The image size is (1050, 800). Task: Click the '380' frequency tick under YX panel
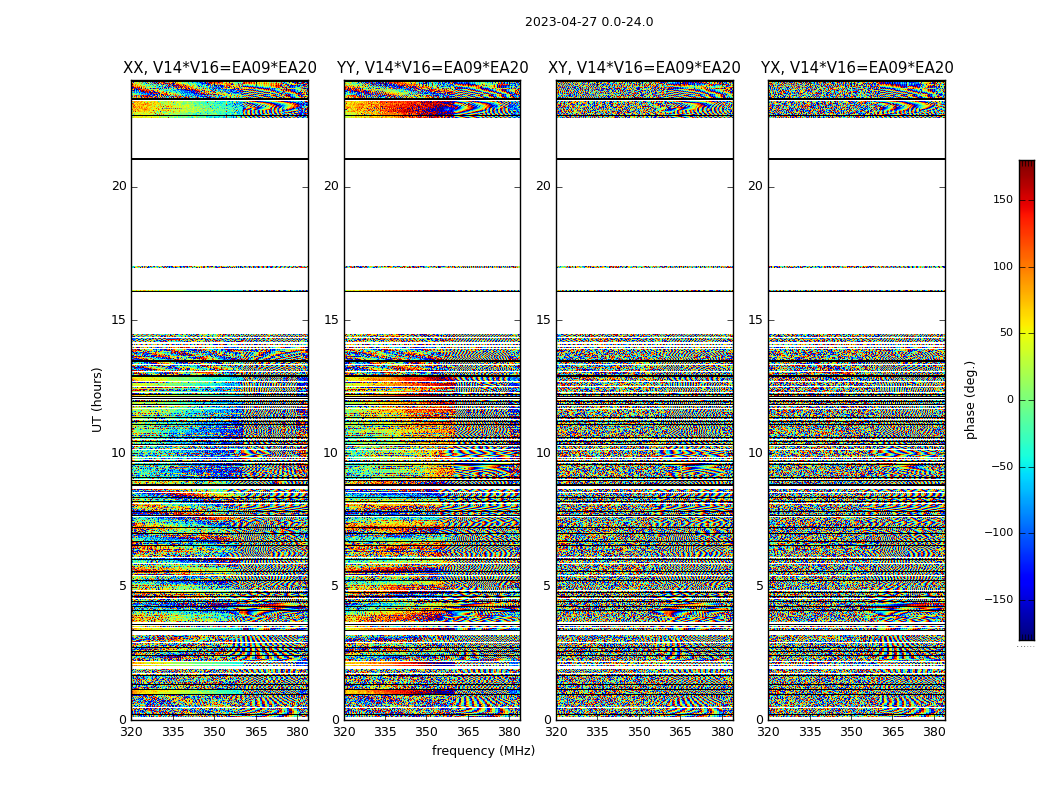pyautogui.click(x=934, y=732)
